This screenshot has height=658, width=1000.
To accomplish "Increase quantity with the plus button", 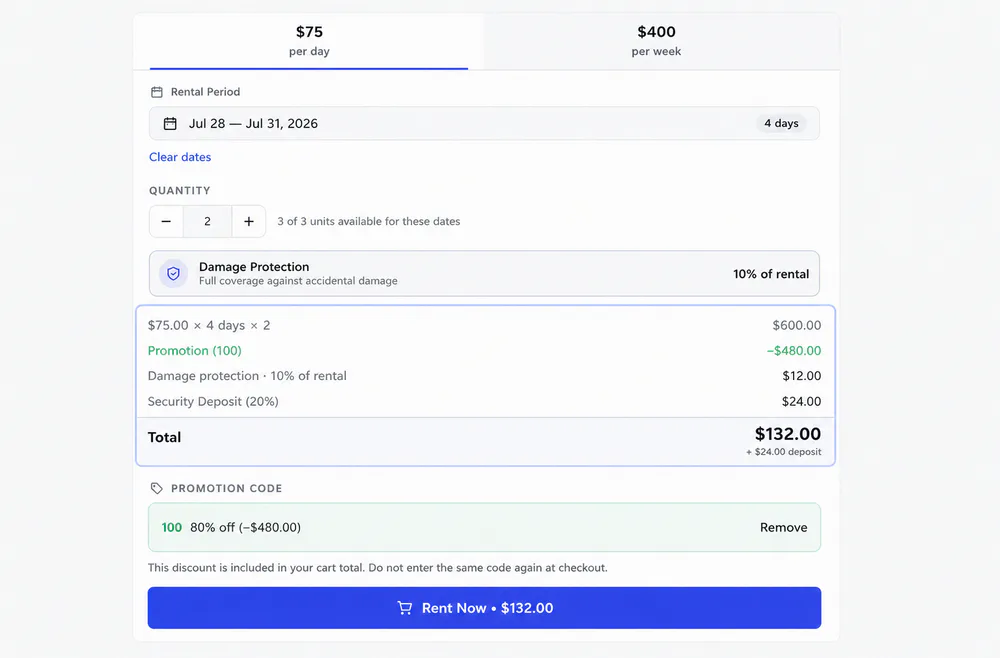I will point(249,221).
